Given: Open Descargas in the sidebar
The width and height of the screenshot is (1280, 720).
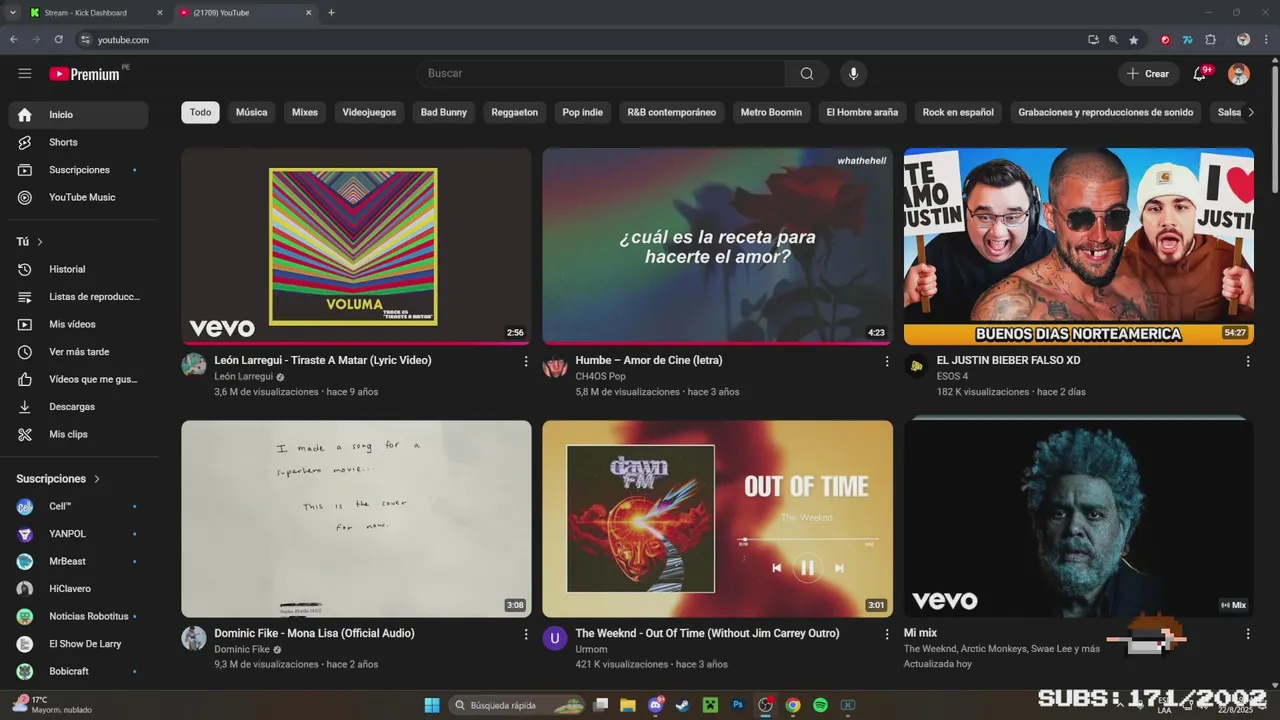Looking at the screenshot, I should pos(78,407).
